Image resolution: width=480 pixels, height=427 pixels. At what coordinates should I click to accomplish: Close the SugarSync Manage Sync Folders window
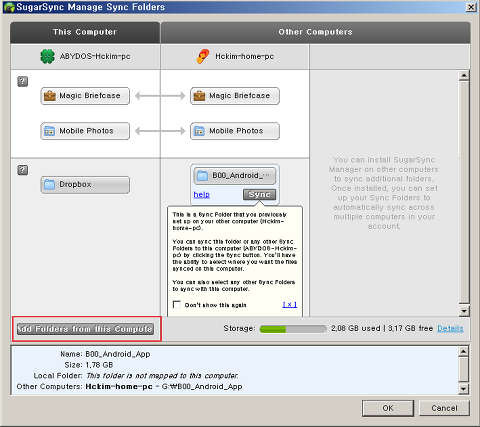(x=471, y=7)
